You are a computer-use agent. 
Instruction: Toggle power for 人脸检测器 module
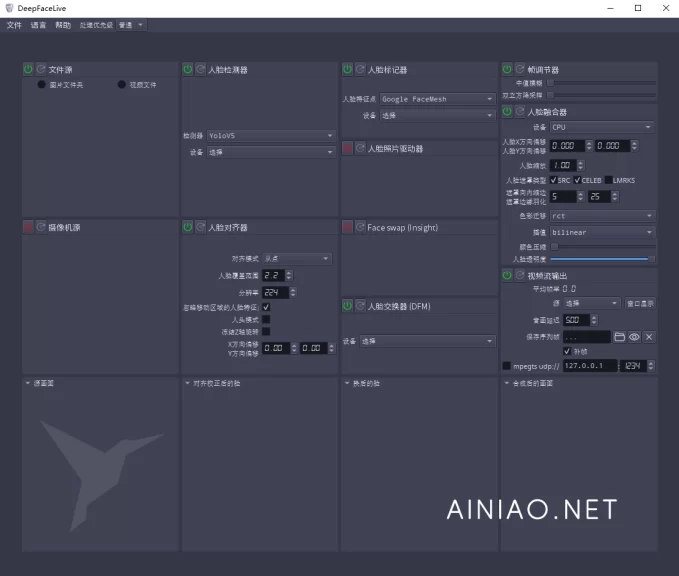tap(188, 69)
